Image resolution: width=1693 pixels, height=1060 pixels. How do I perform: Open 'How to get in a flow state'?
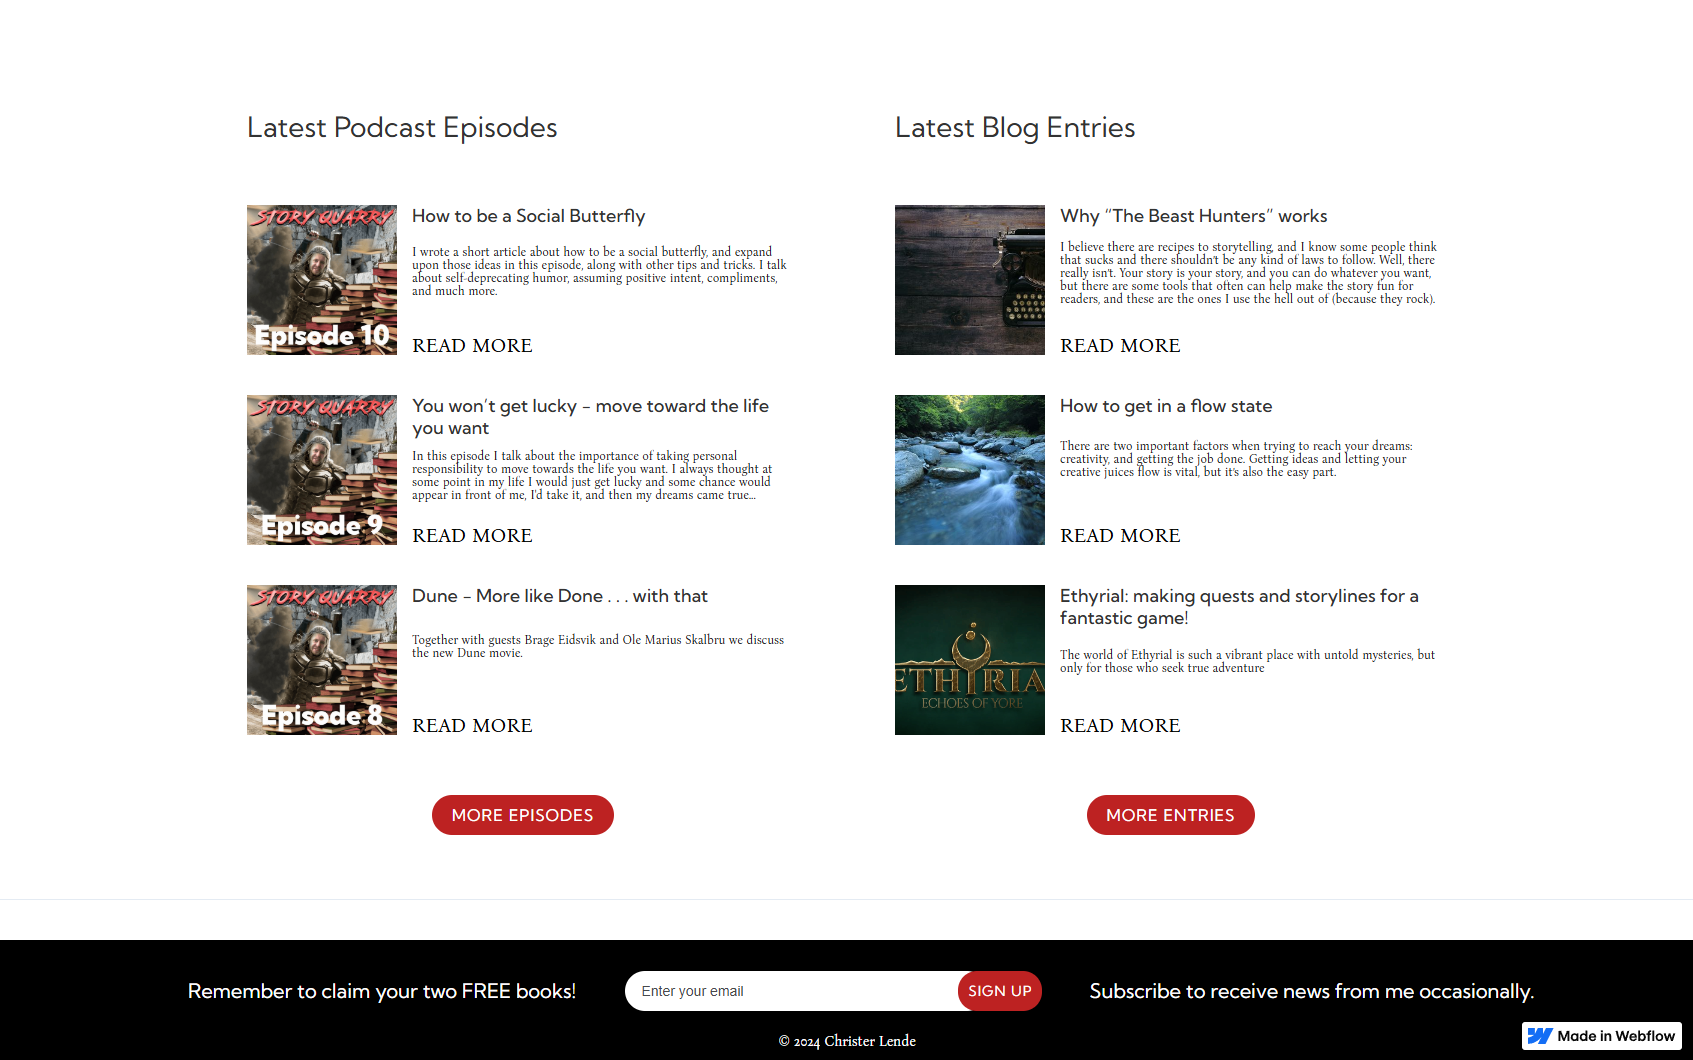point(1166,406)
